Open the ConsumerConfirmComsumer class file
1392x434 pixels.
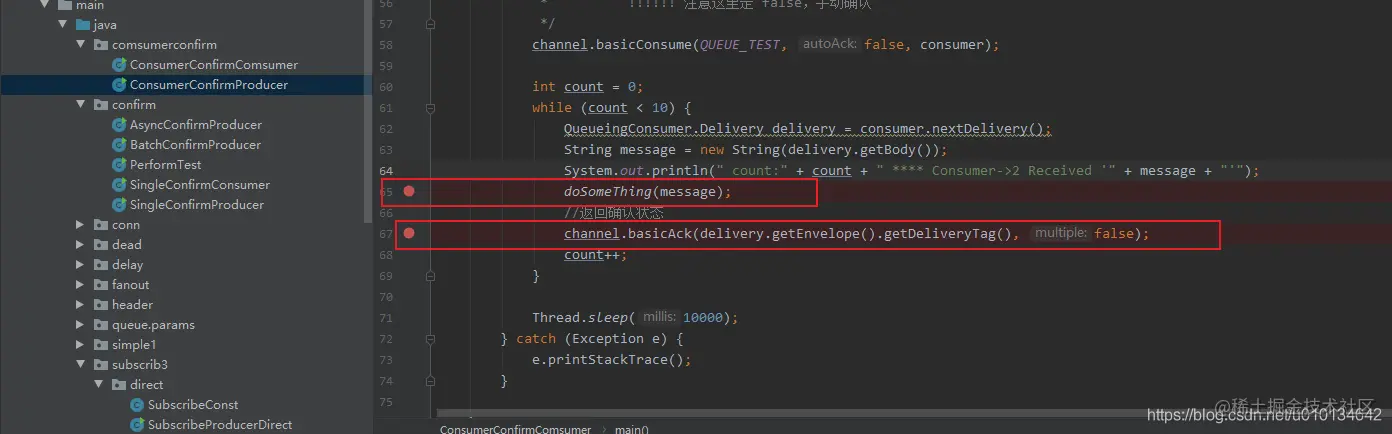click(x=213, y=65)
